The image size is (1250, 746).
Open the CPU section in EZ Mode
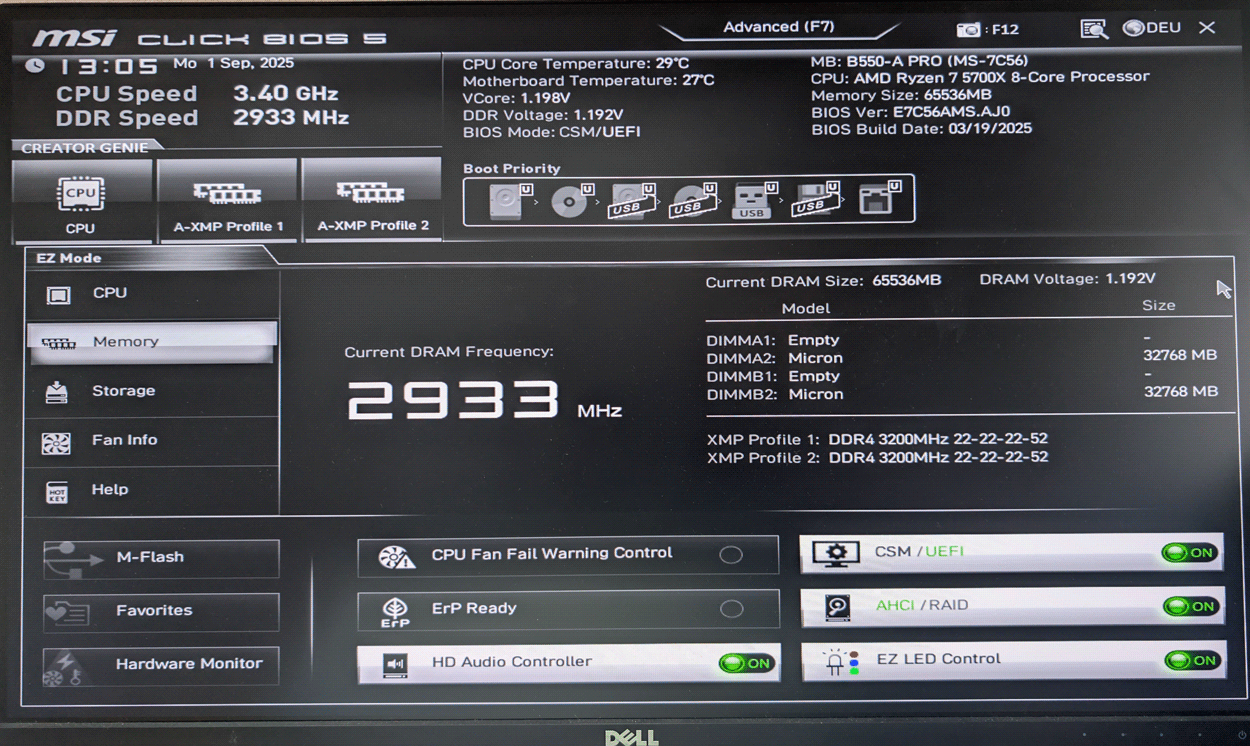pos(152,294)
